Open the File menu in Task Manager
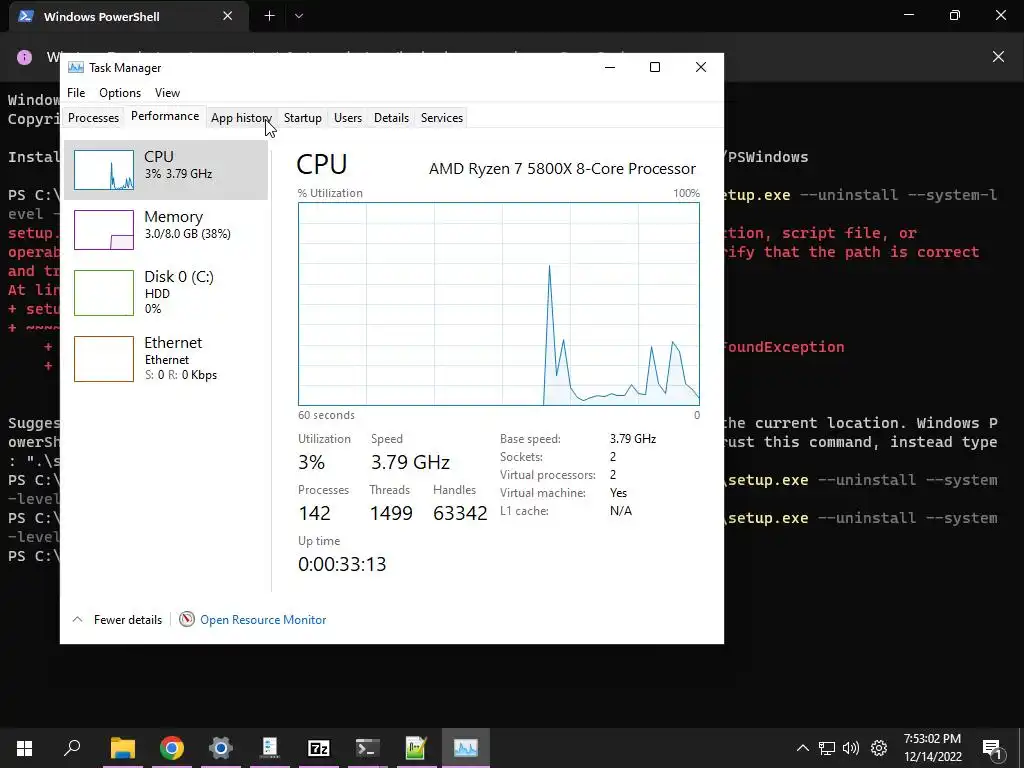1024x768 pixels. [x=76, y=93]
